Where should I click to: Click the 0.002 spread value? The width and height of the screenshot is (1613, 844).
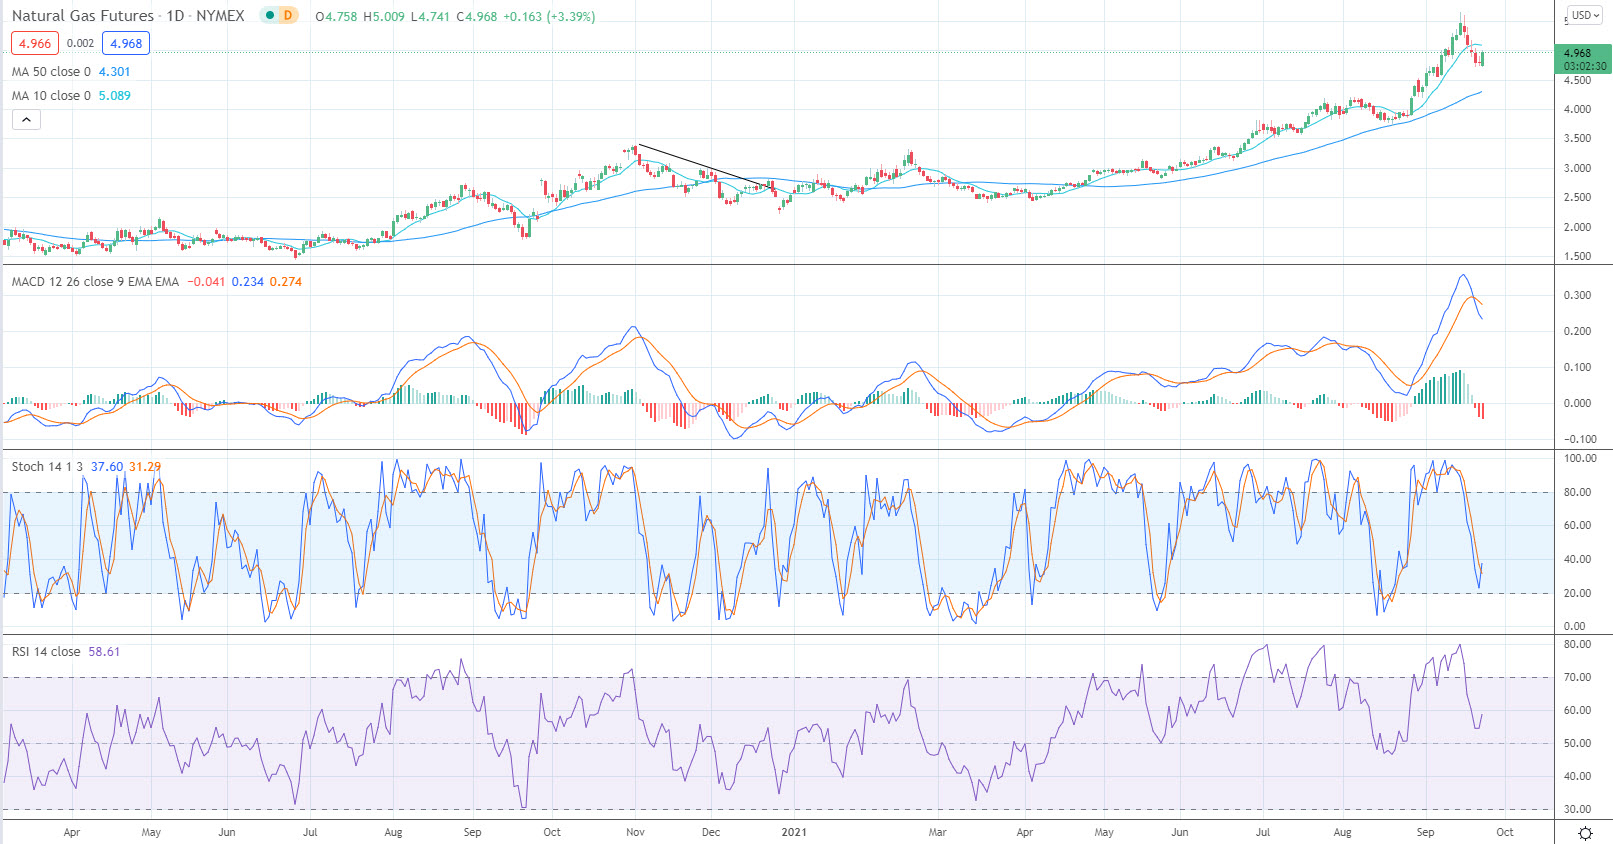[81, 43]
